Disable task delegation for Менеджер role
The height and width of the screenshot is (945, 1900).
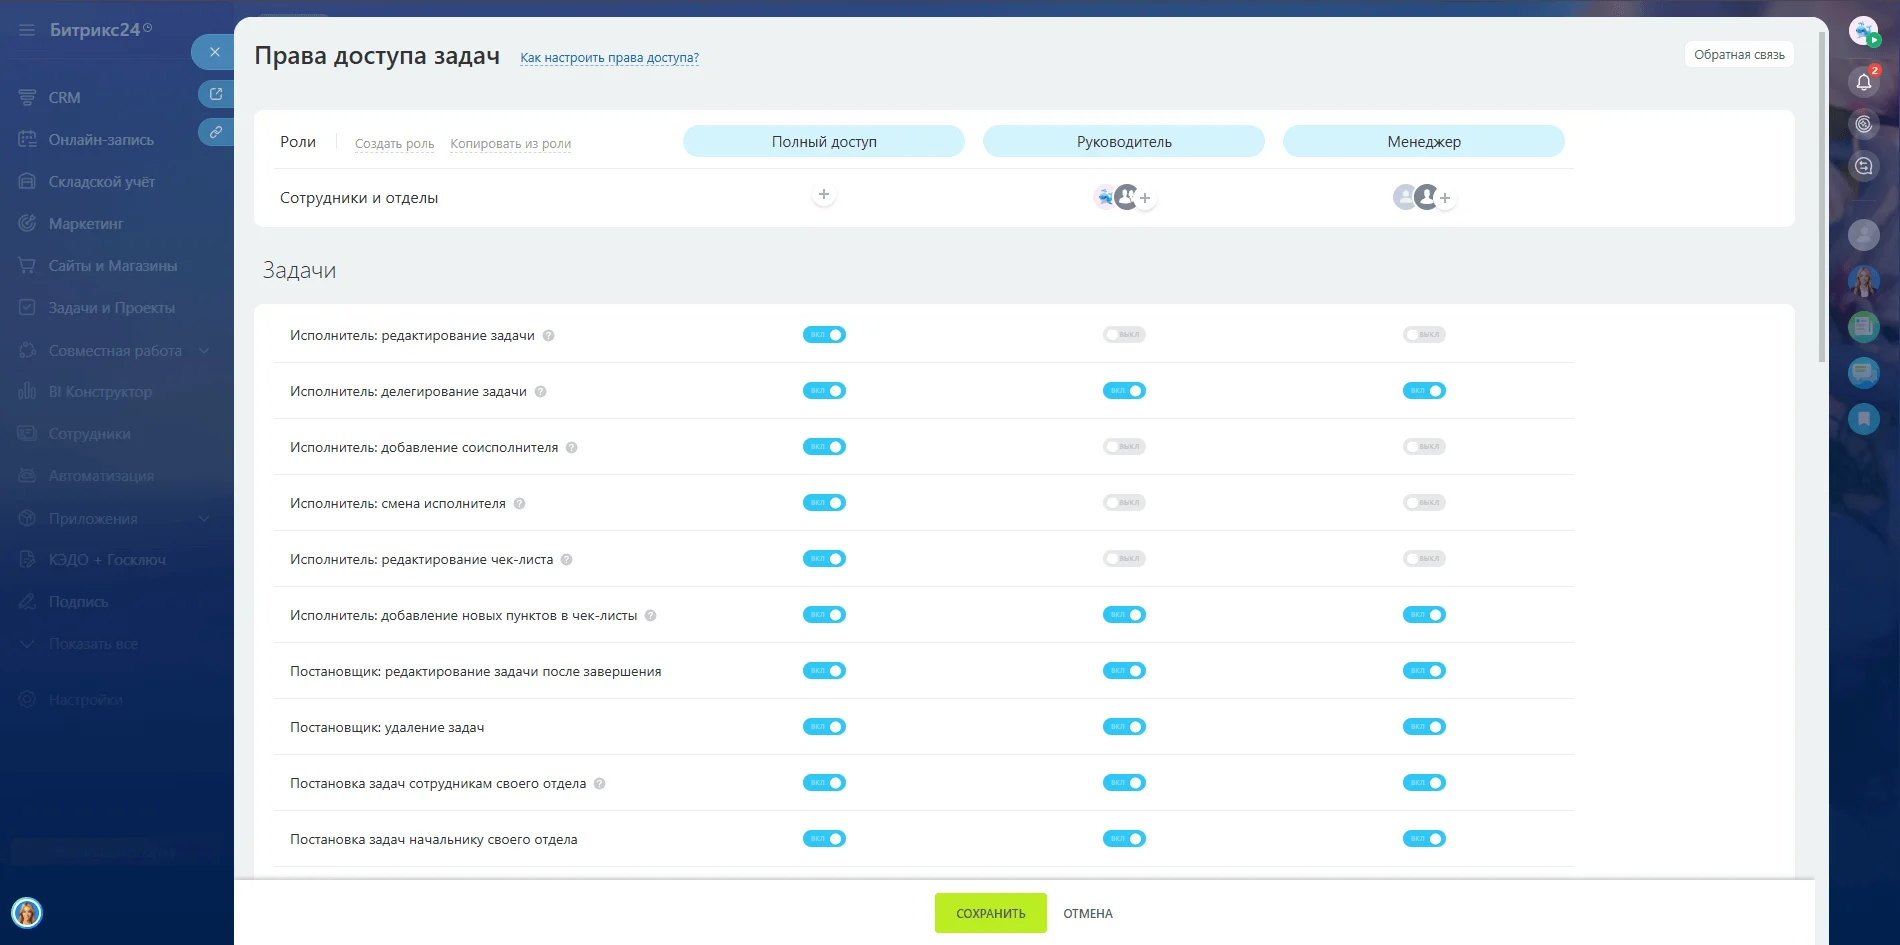(1424, 391)
